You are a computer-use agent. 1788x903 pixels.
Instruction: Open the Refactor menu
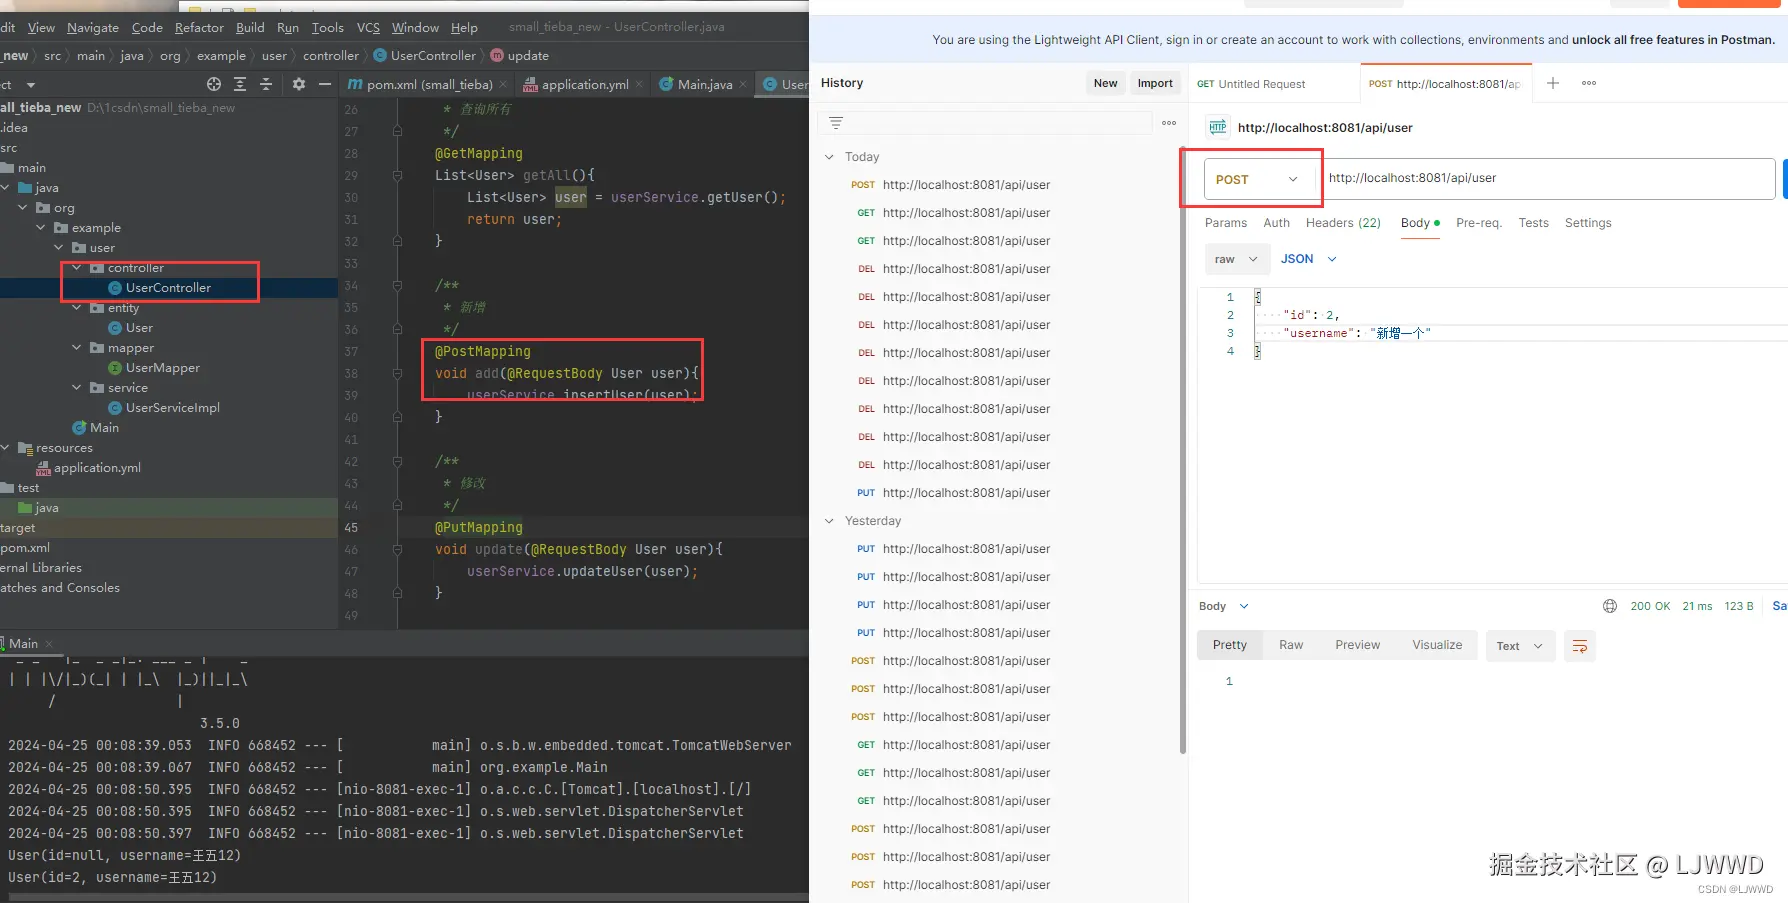click(x=199, y=27)
